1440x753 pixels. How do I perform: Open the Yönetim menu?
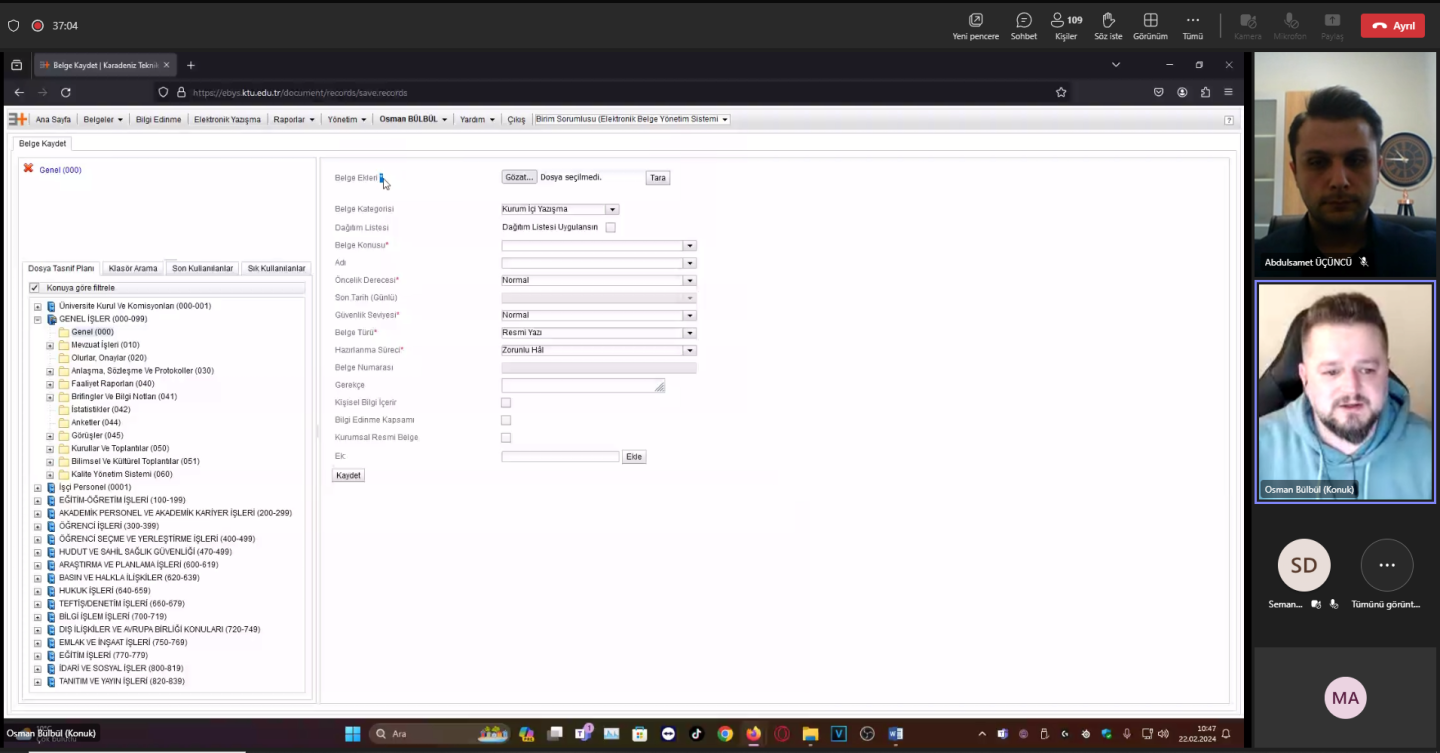click(347, 119)
